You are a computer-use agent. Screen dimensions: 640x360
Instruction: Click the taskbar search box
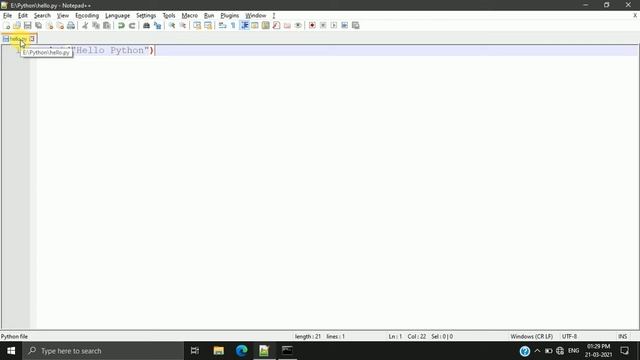(103, 351)
